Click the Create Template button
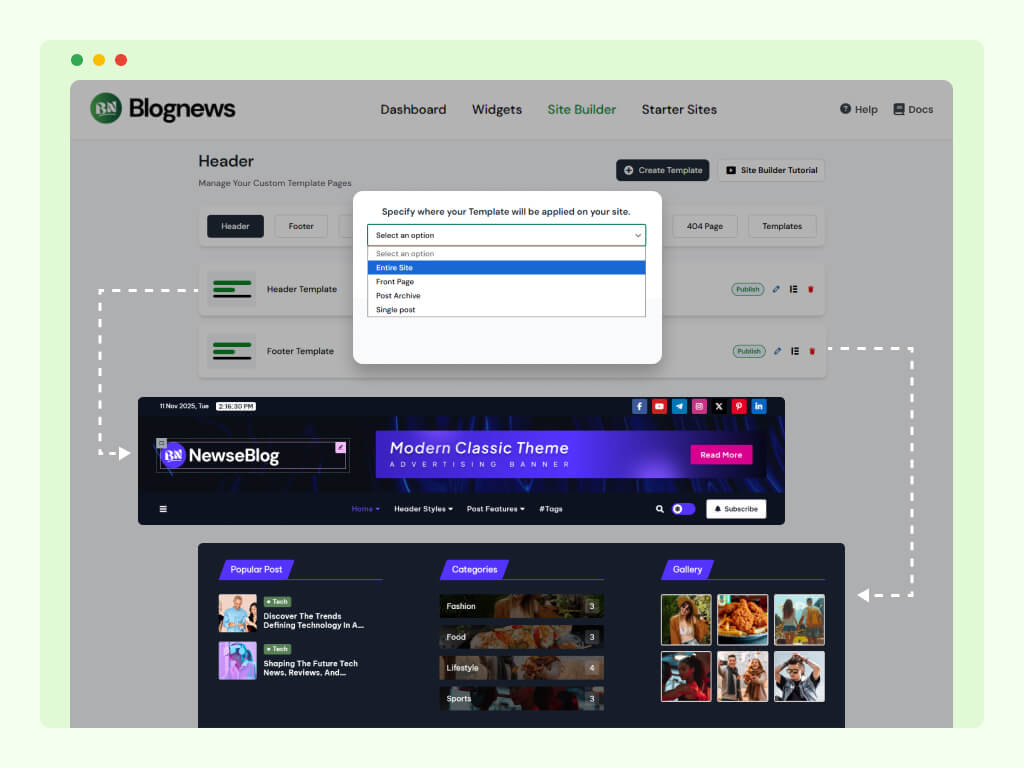The image size is (1024, 768). (662, 170)
